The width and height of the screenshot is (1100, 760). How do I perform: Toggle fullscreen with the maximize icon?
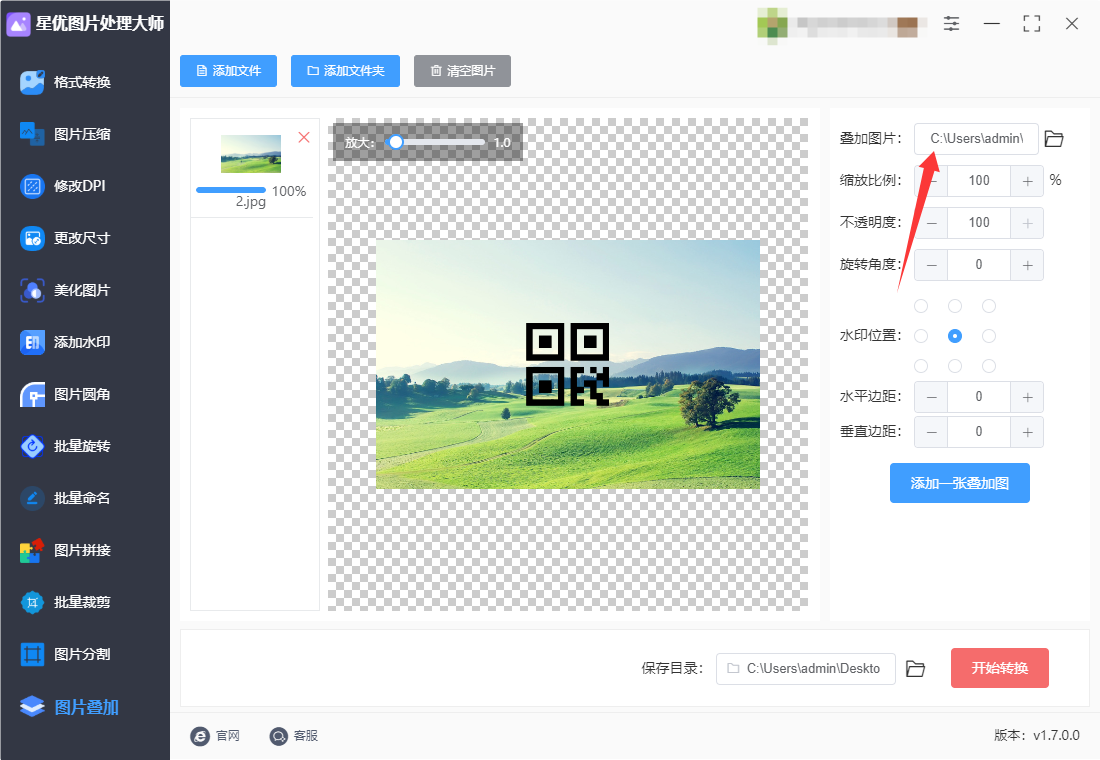click(x=1032, y=24)
